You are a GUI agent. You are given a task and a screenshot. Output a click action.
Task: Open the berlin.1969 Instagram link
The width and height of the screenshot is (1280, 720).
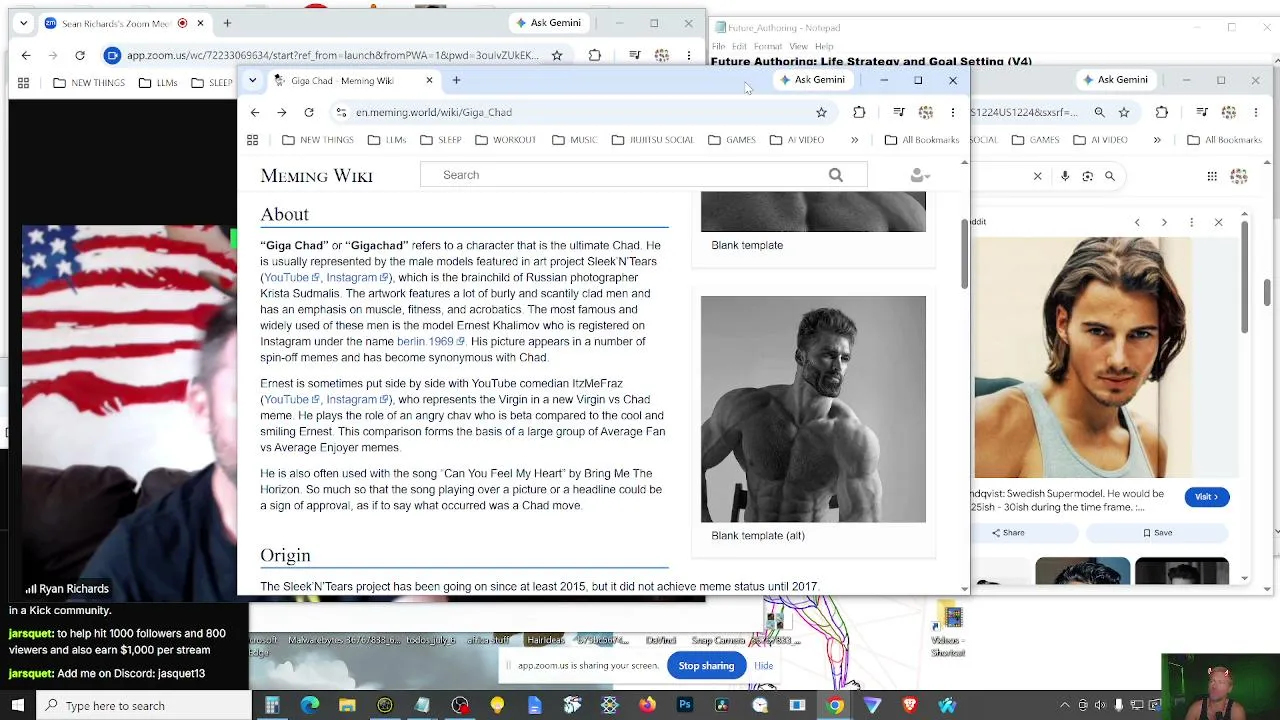point(430,341)
